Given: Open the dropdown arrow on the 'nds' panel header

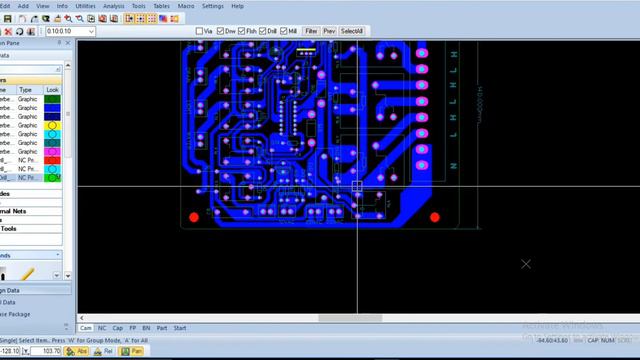Looking at the screenshot, I should (58, 255).
